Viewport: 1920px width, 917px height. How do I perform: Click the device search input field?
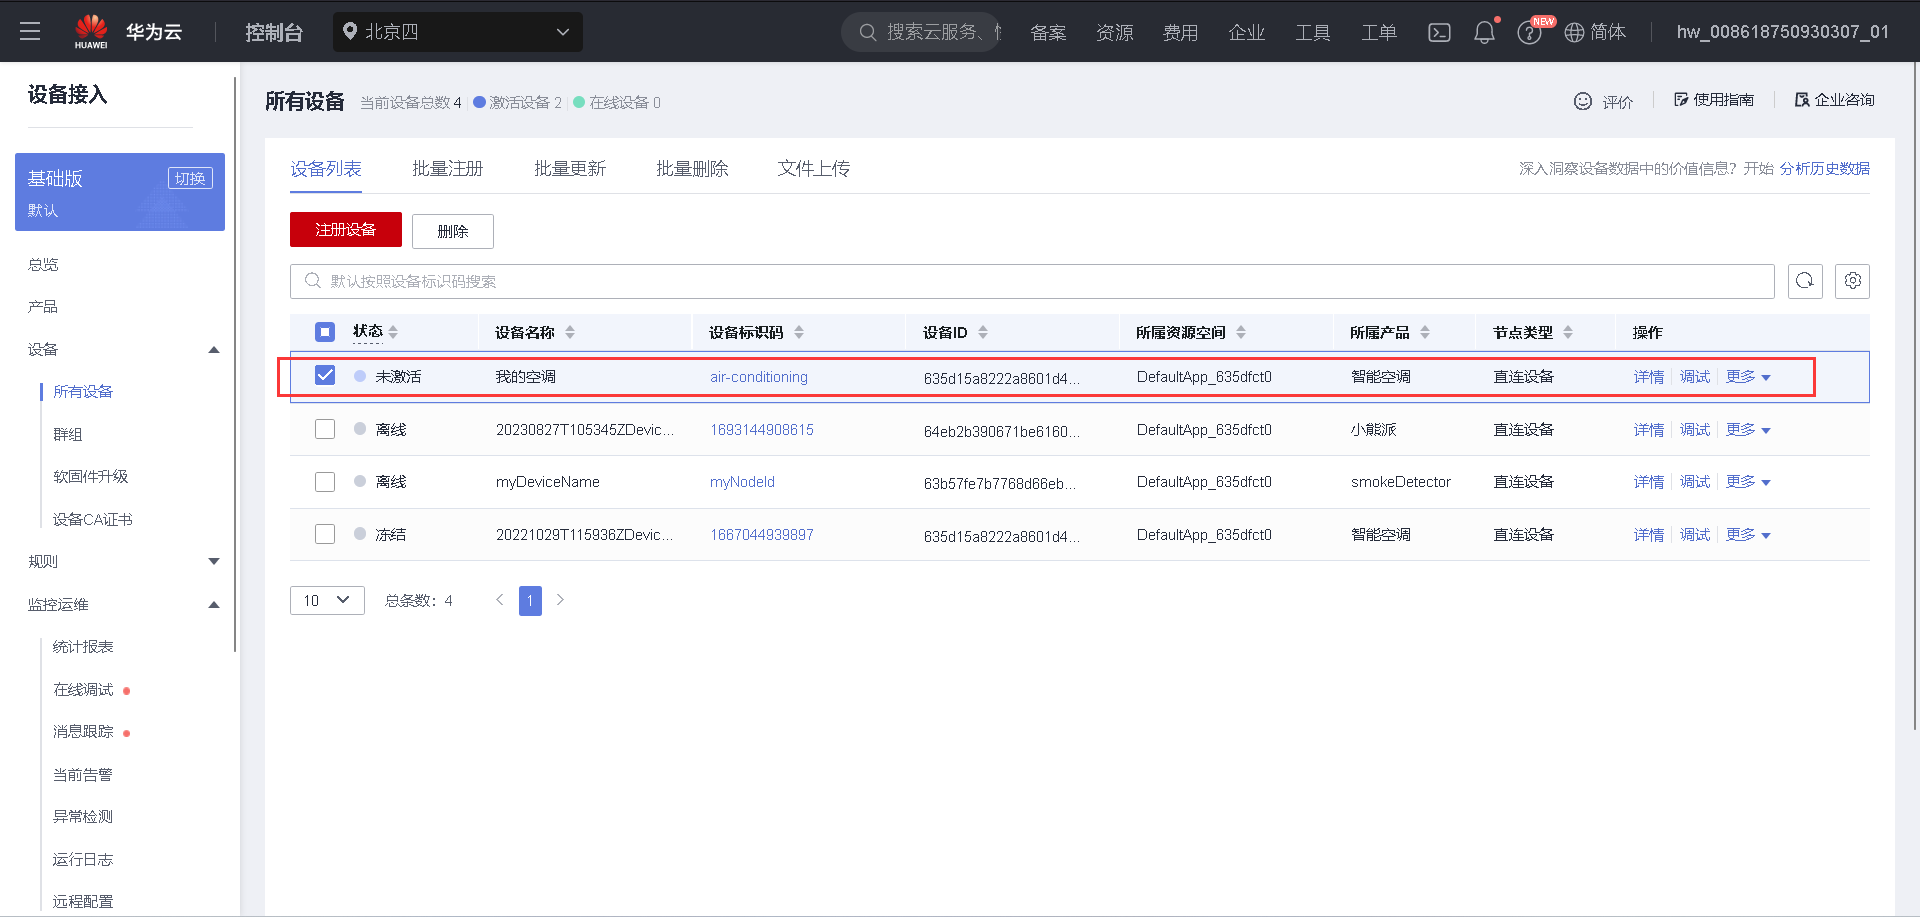900,281
